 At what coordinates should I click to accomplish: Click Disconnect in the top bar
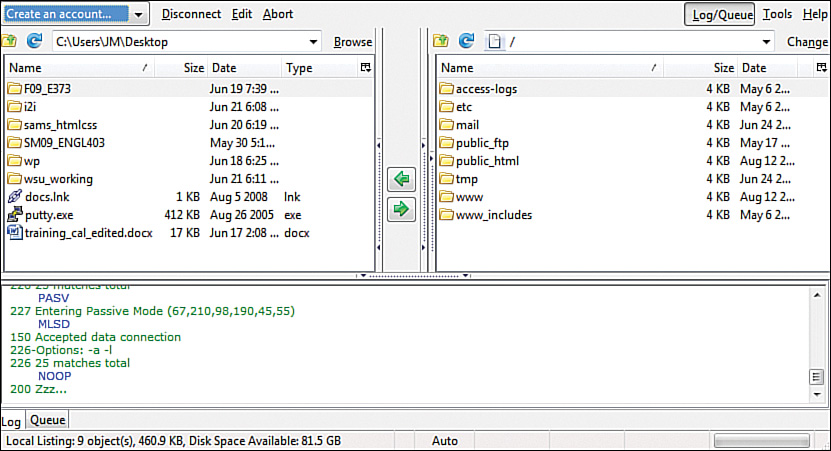(191, 14)
